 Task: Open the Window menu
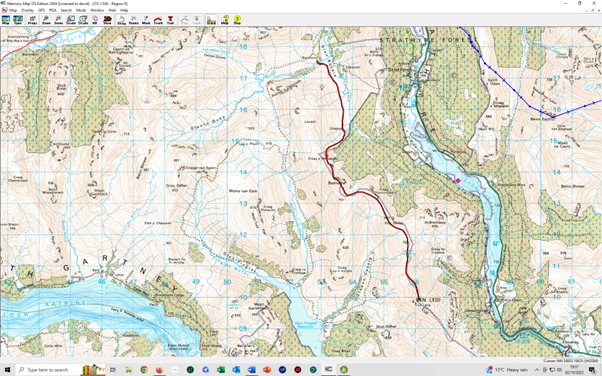point(97,10)
